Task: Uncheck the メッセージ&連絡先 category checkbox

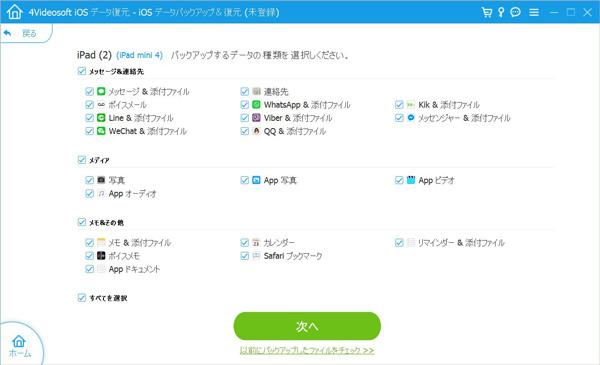Action: tap(82, 71)
